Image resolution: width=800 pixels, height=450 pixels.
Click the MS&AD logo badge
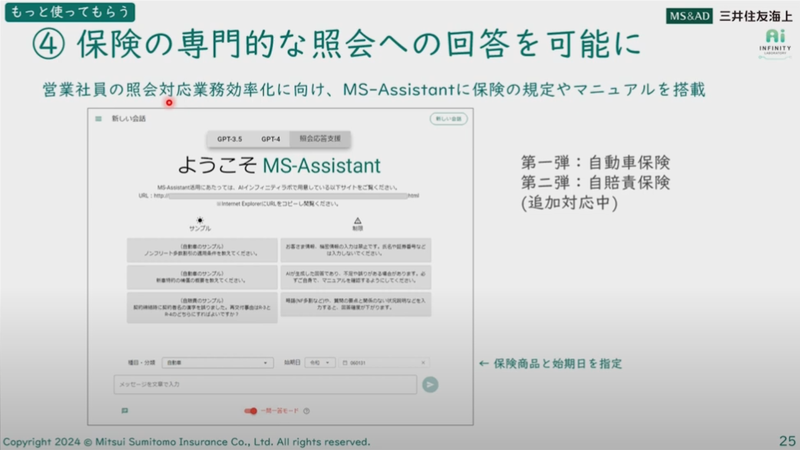point(689,16)
